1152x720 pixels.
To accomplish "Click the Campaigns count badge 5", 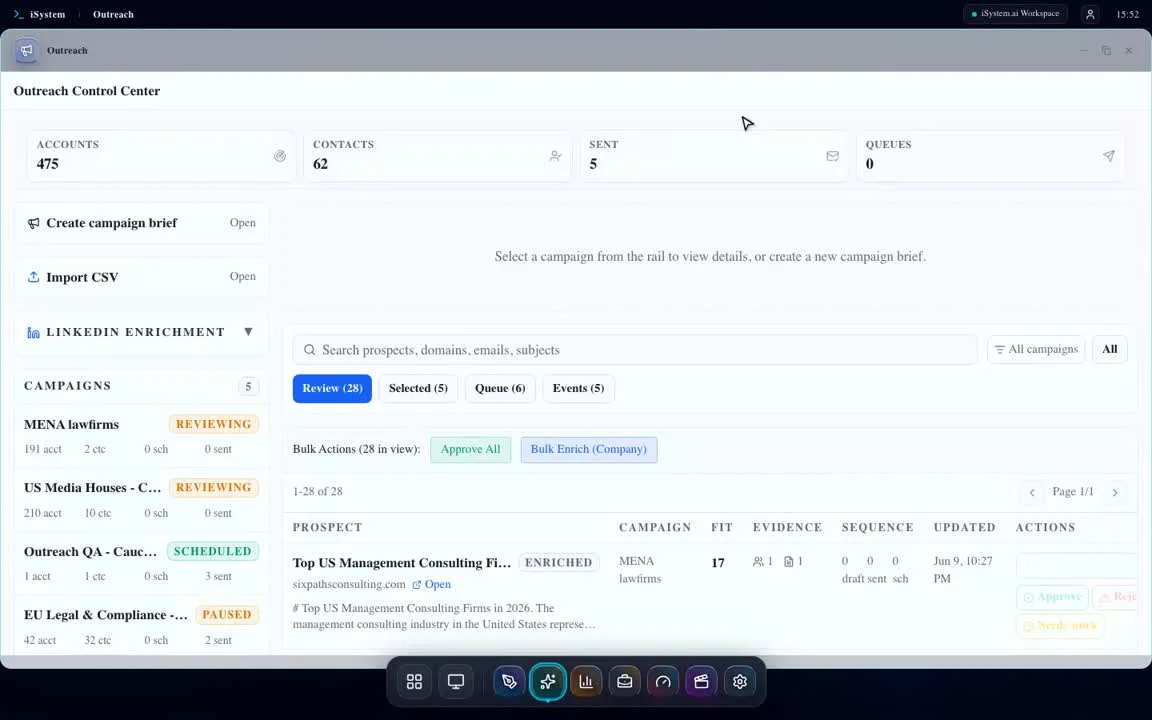I will point(248,386).
